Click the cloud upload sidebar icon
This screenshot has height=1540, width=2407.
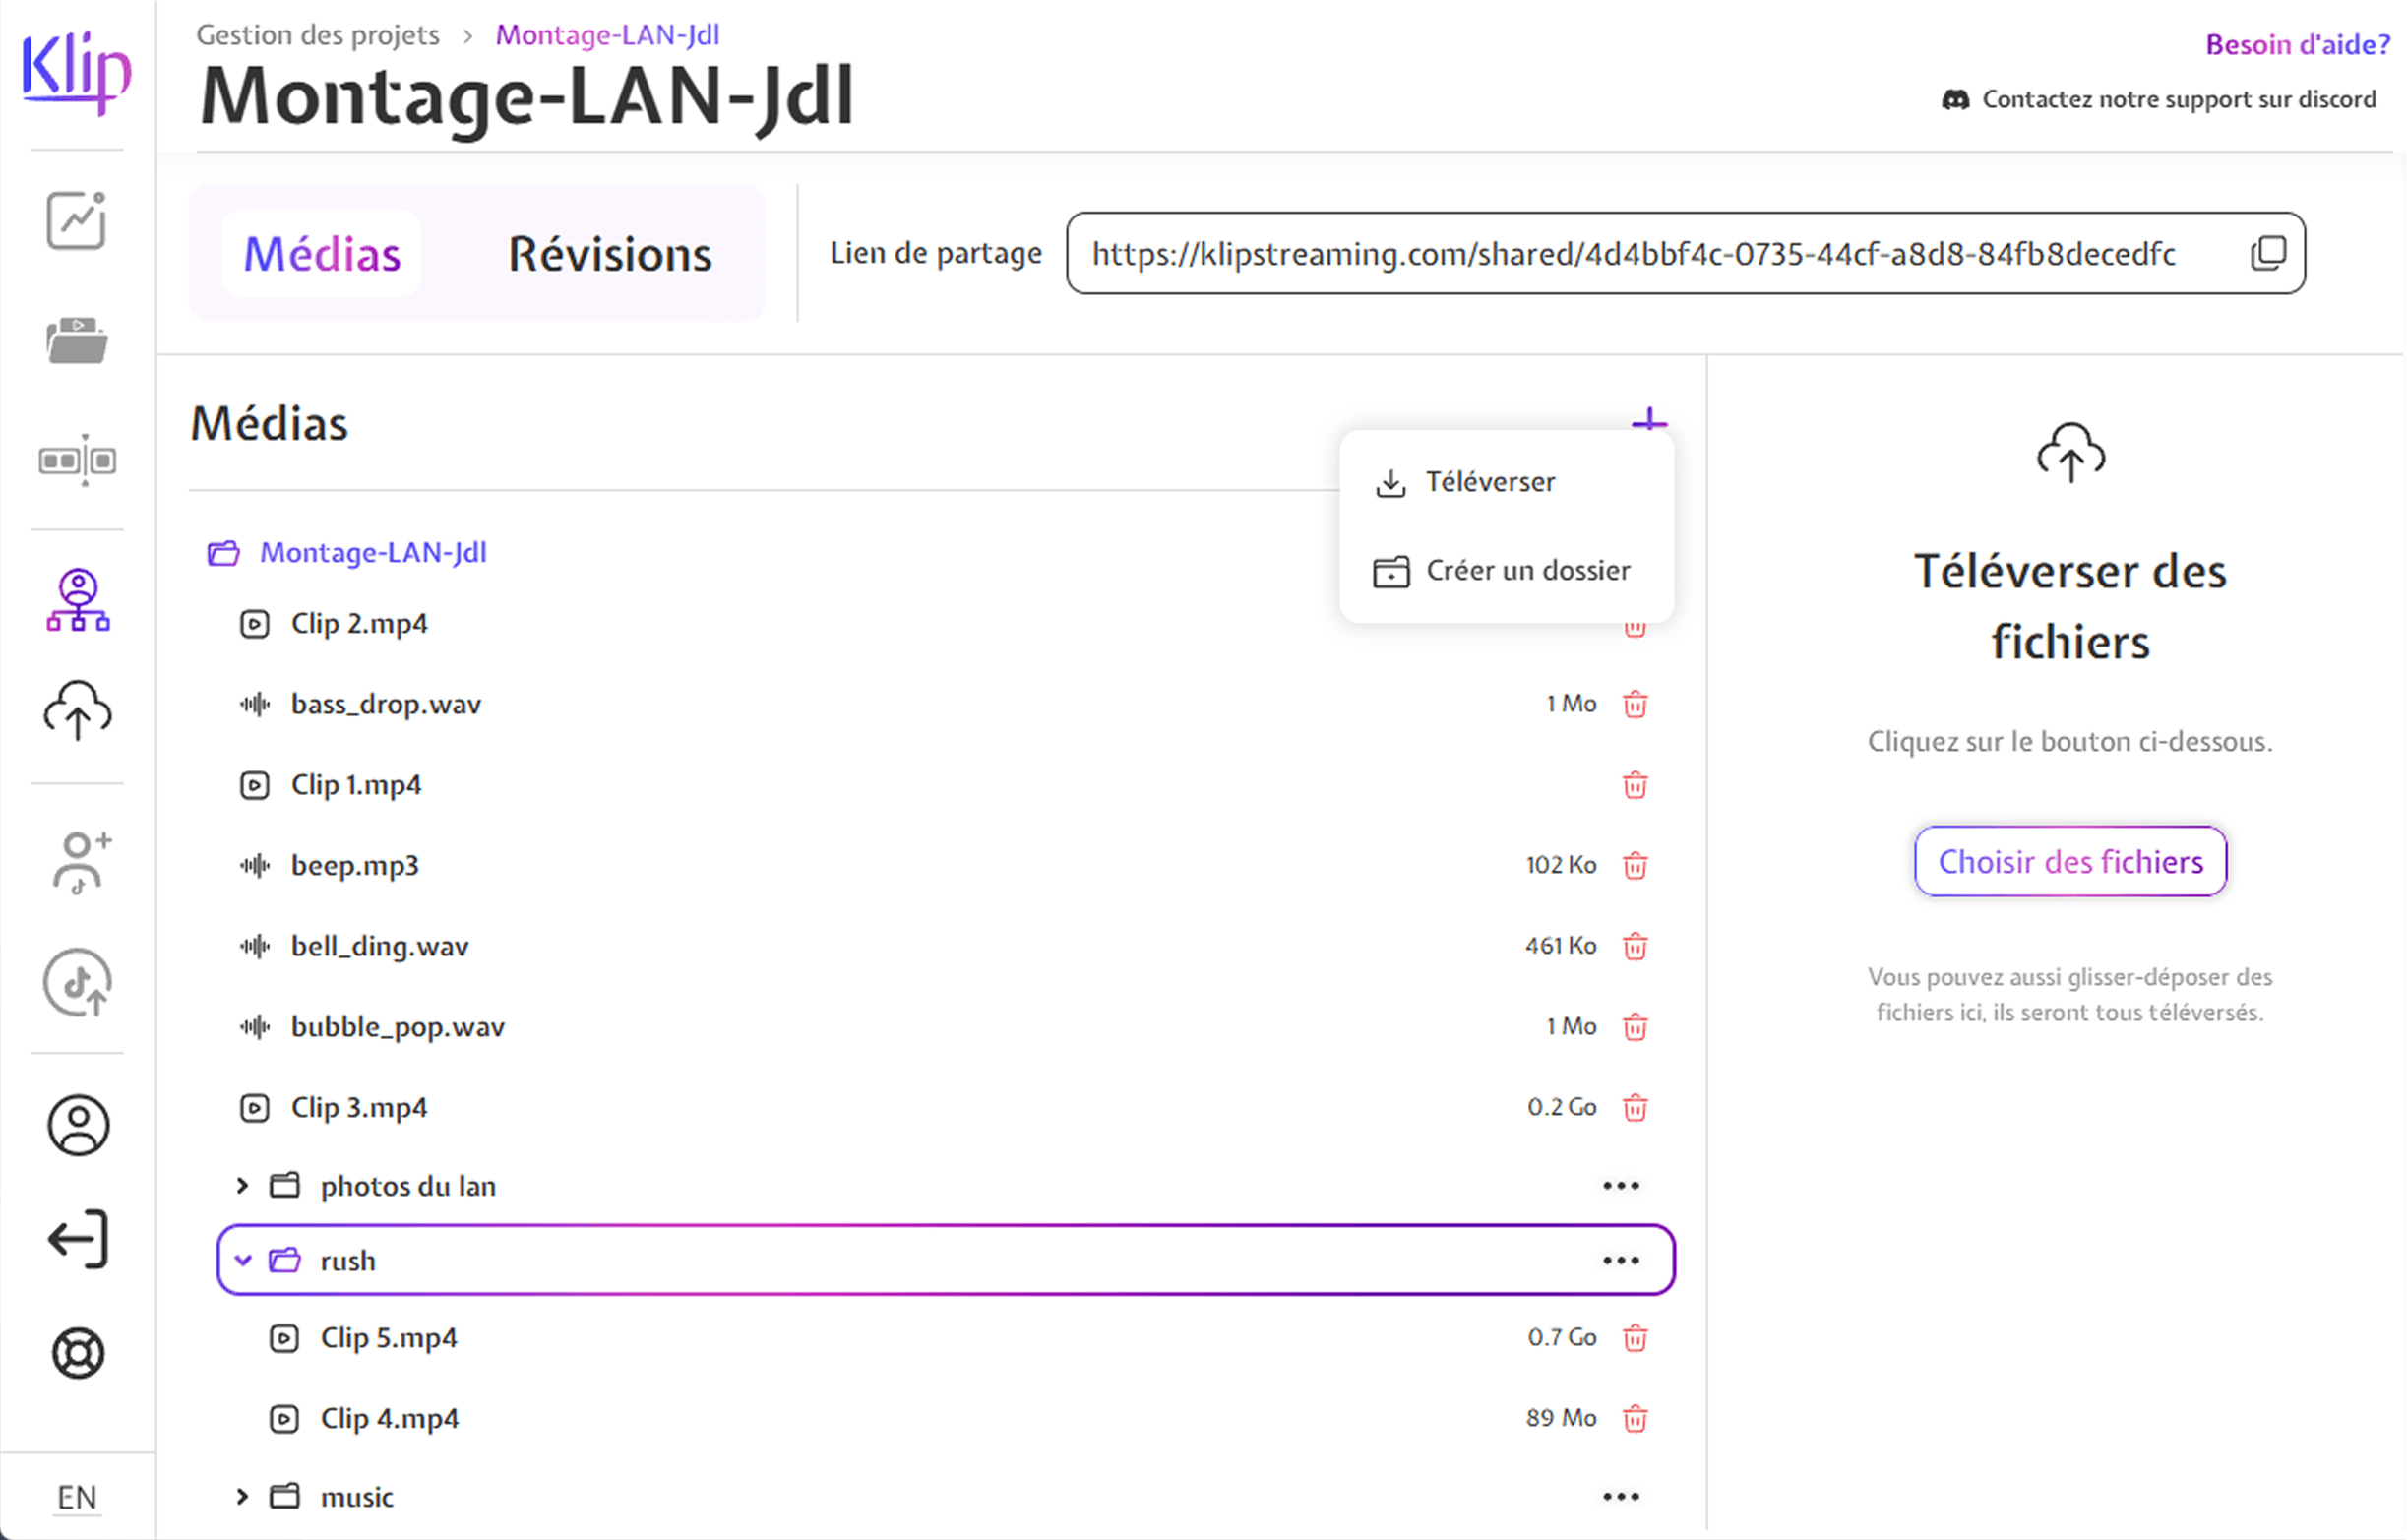point(77,711)
